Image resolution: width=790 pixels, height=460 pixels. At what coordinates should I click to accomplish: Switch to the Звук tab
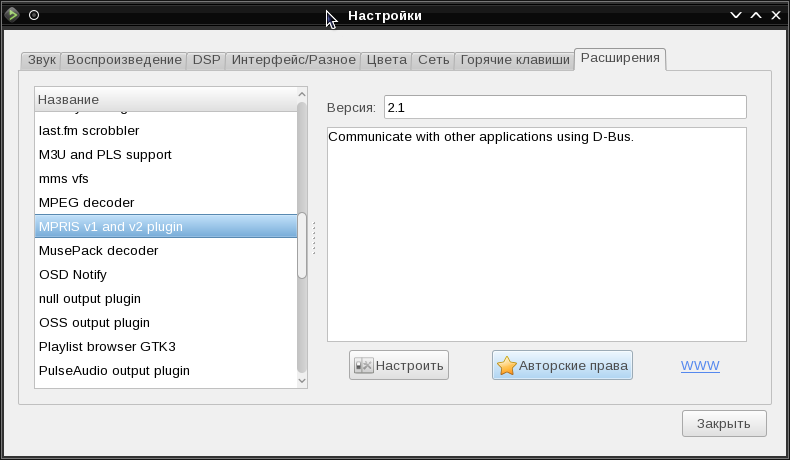[41, 60]
